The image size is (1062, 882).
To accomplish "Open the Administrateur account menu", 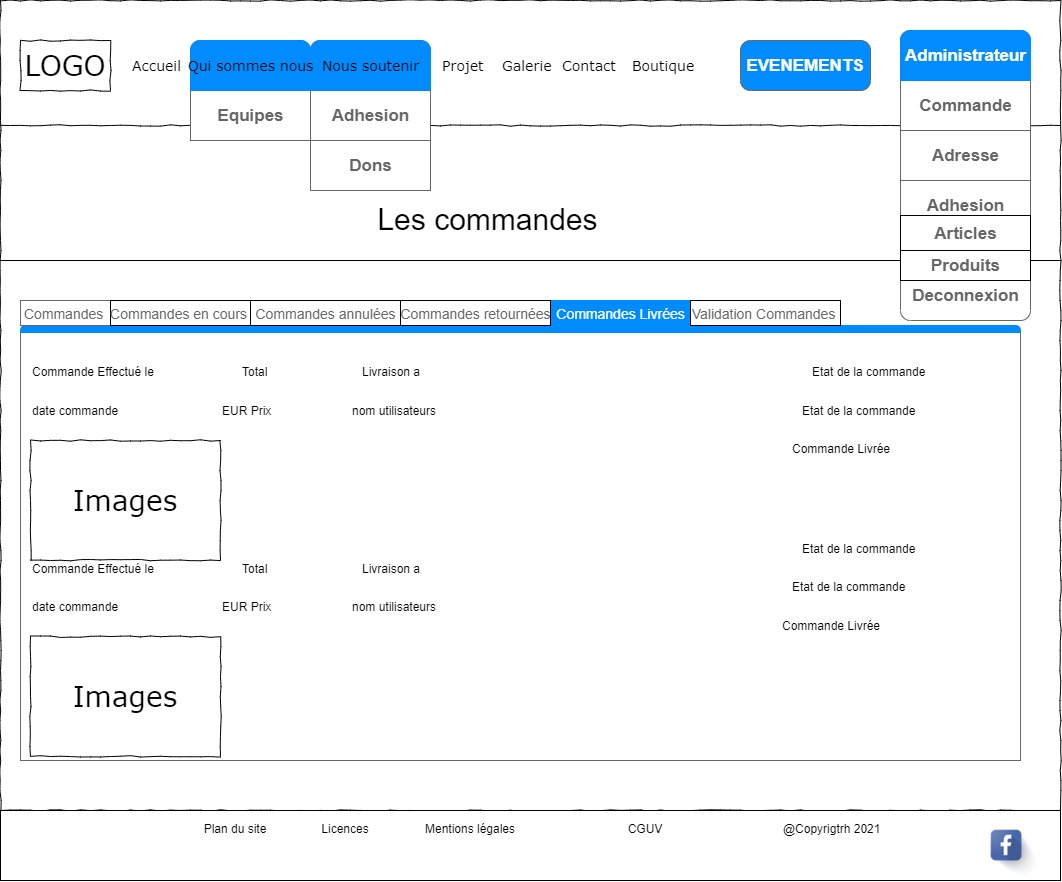I will (965, 56).
